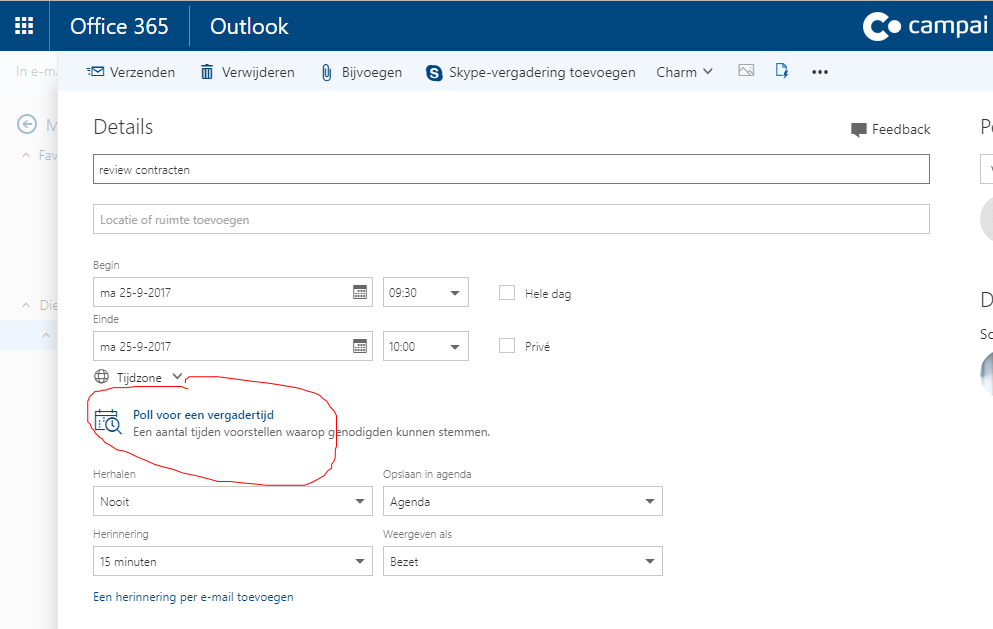
Task: Click the review contracten subject field
Action: coord(511,169)
